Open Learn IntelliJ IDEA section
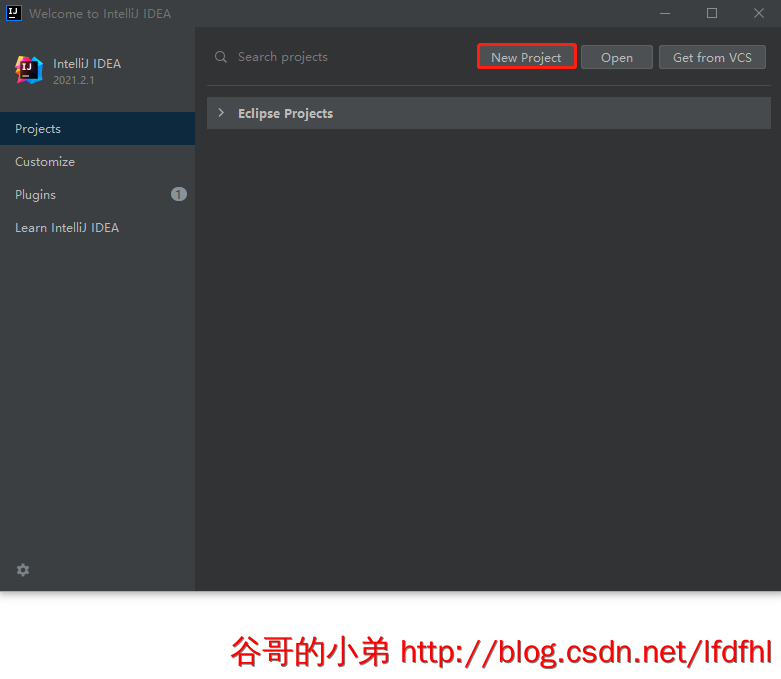 point(98,228)
